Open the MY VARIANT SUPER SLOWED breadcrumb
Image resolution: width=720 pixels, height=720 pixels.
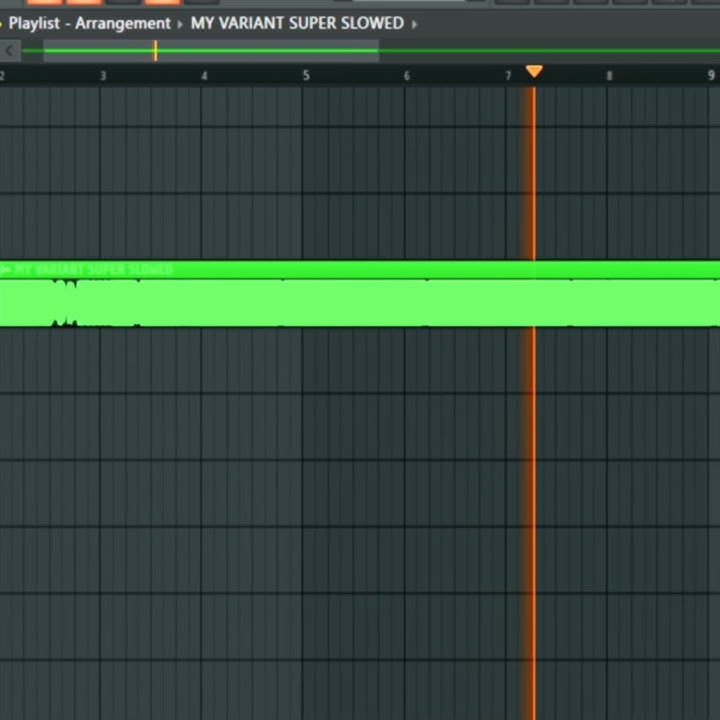[297, 23]
